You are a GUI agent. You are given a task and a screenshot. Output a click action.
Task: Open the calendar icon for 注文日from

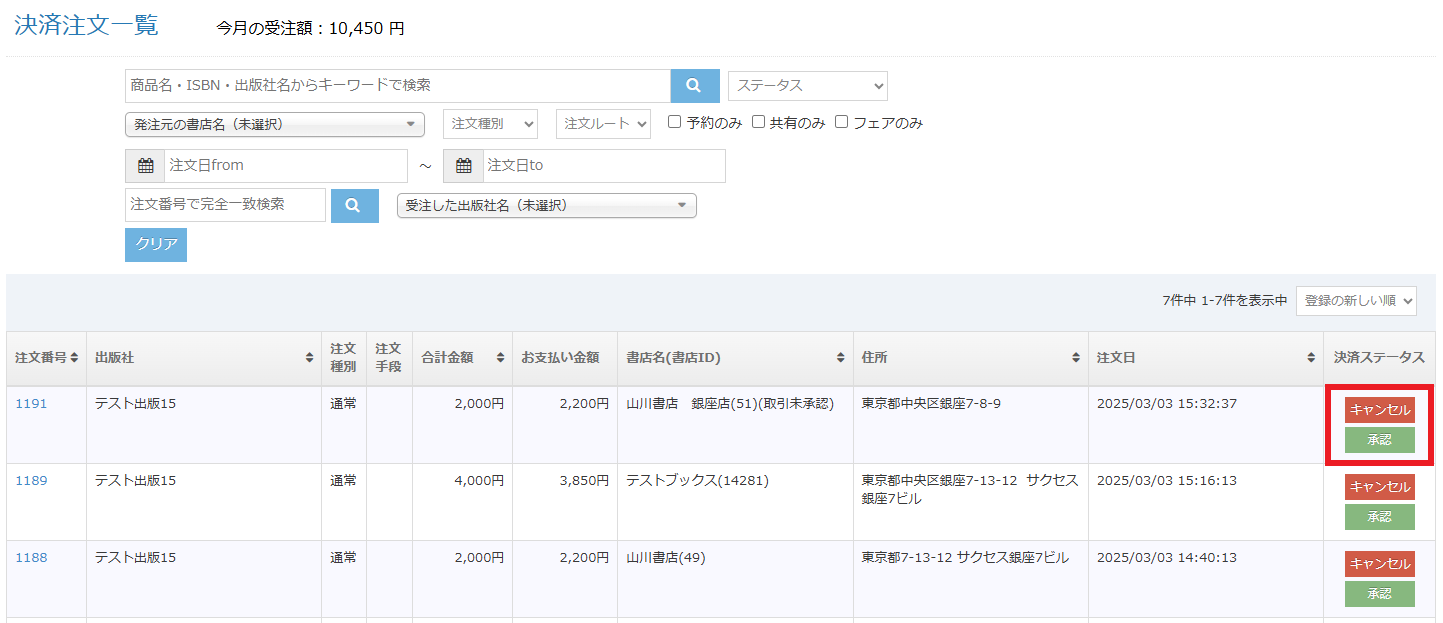[x=145, y=165]
